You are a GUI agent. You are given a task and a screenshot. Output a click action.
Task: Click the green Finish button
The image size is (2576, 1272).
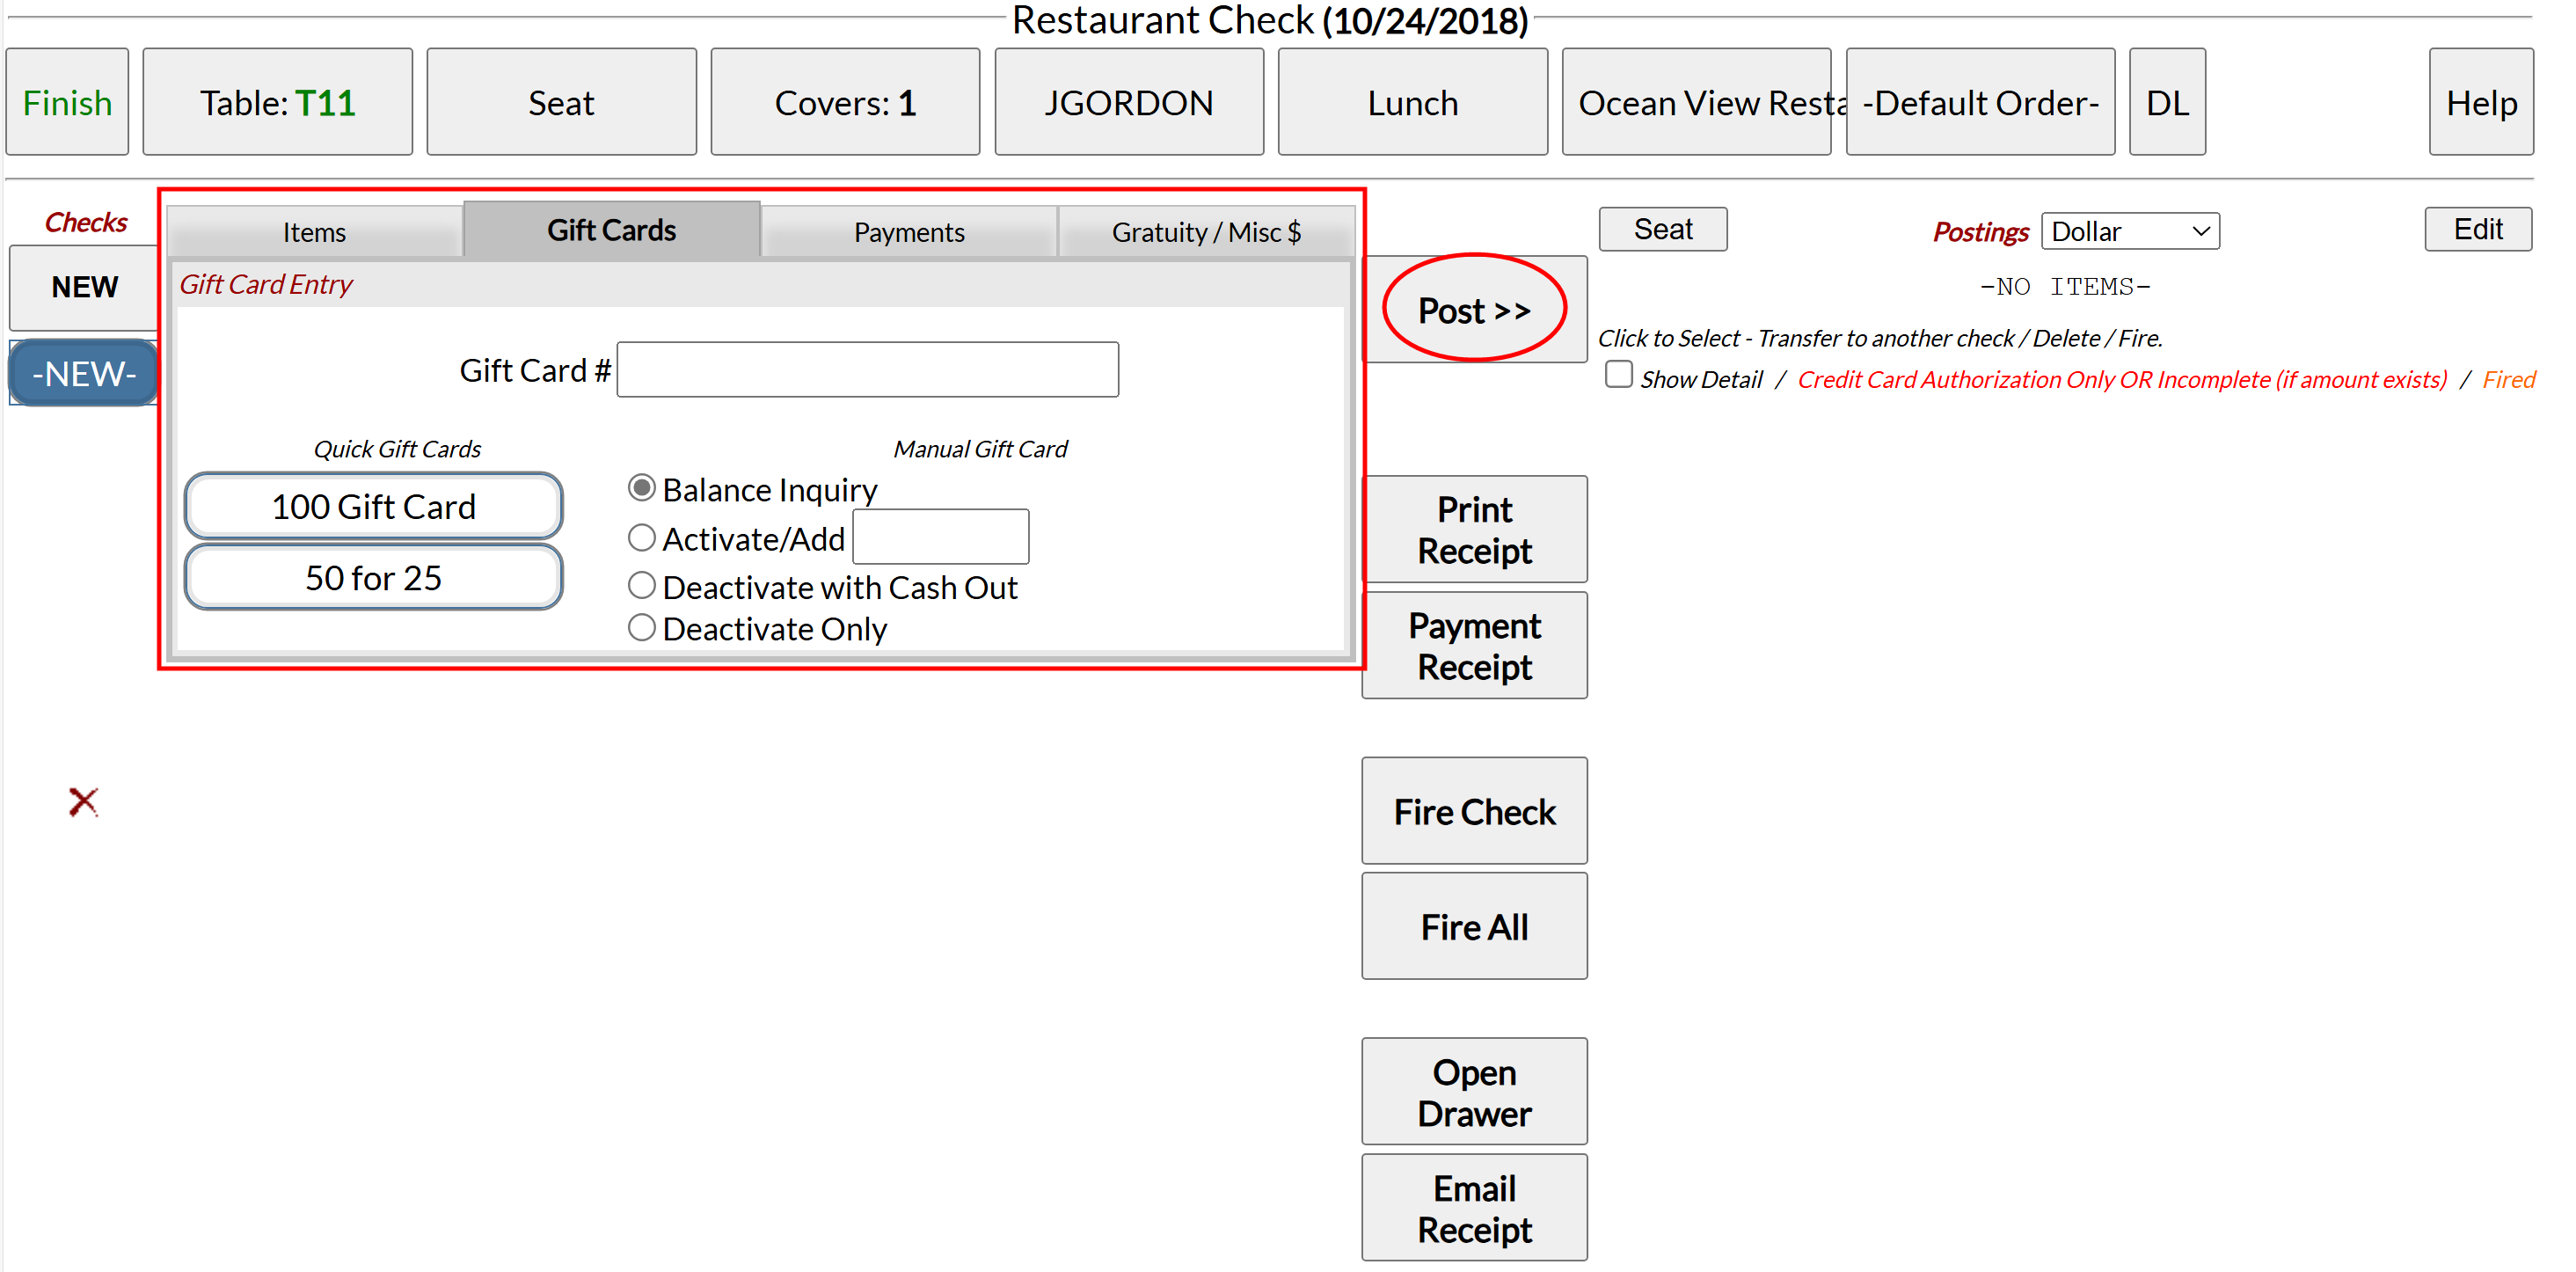[x=67, y=102]
